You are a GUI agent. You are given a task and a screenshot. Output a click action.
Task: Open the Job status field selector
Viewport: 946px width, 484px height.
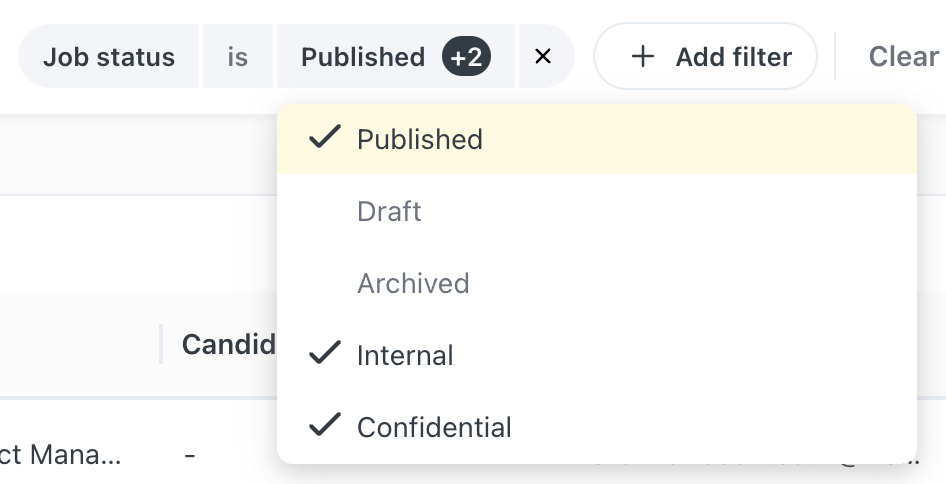click(x=109, y=57)
